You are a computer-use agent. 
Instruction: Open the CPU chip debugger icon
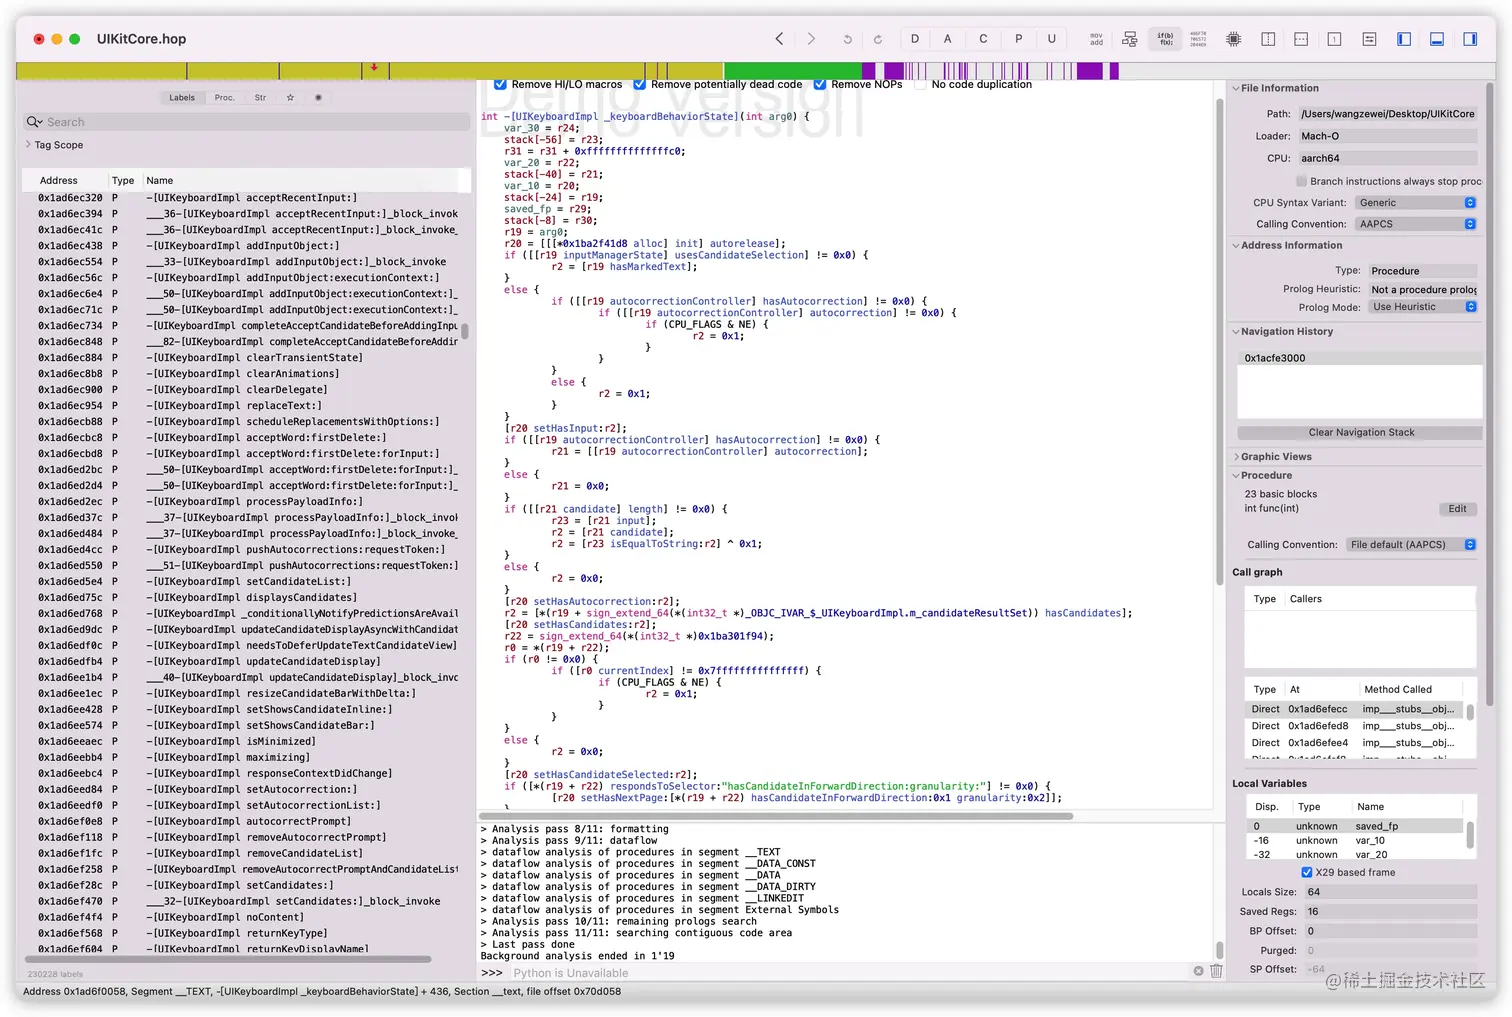pyautogui.click(x=1233, y=39)
